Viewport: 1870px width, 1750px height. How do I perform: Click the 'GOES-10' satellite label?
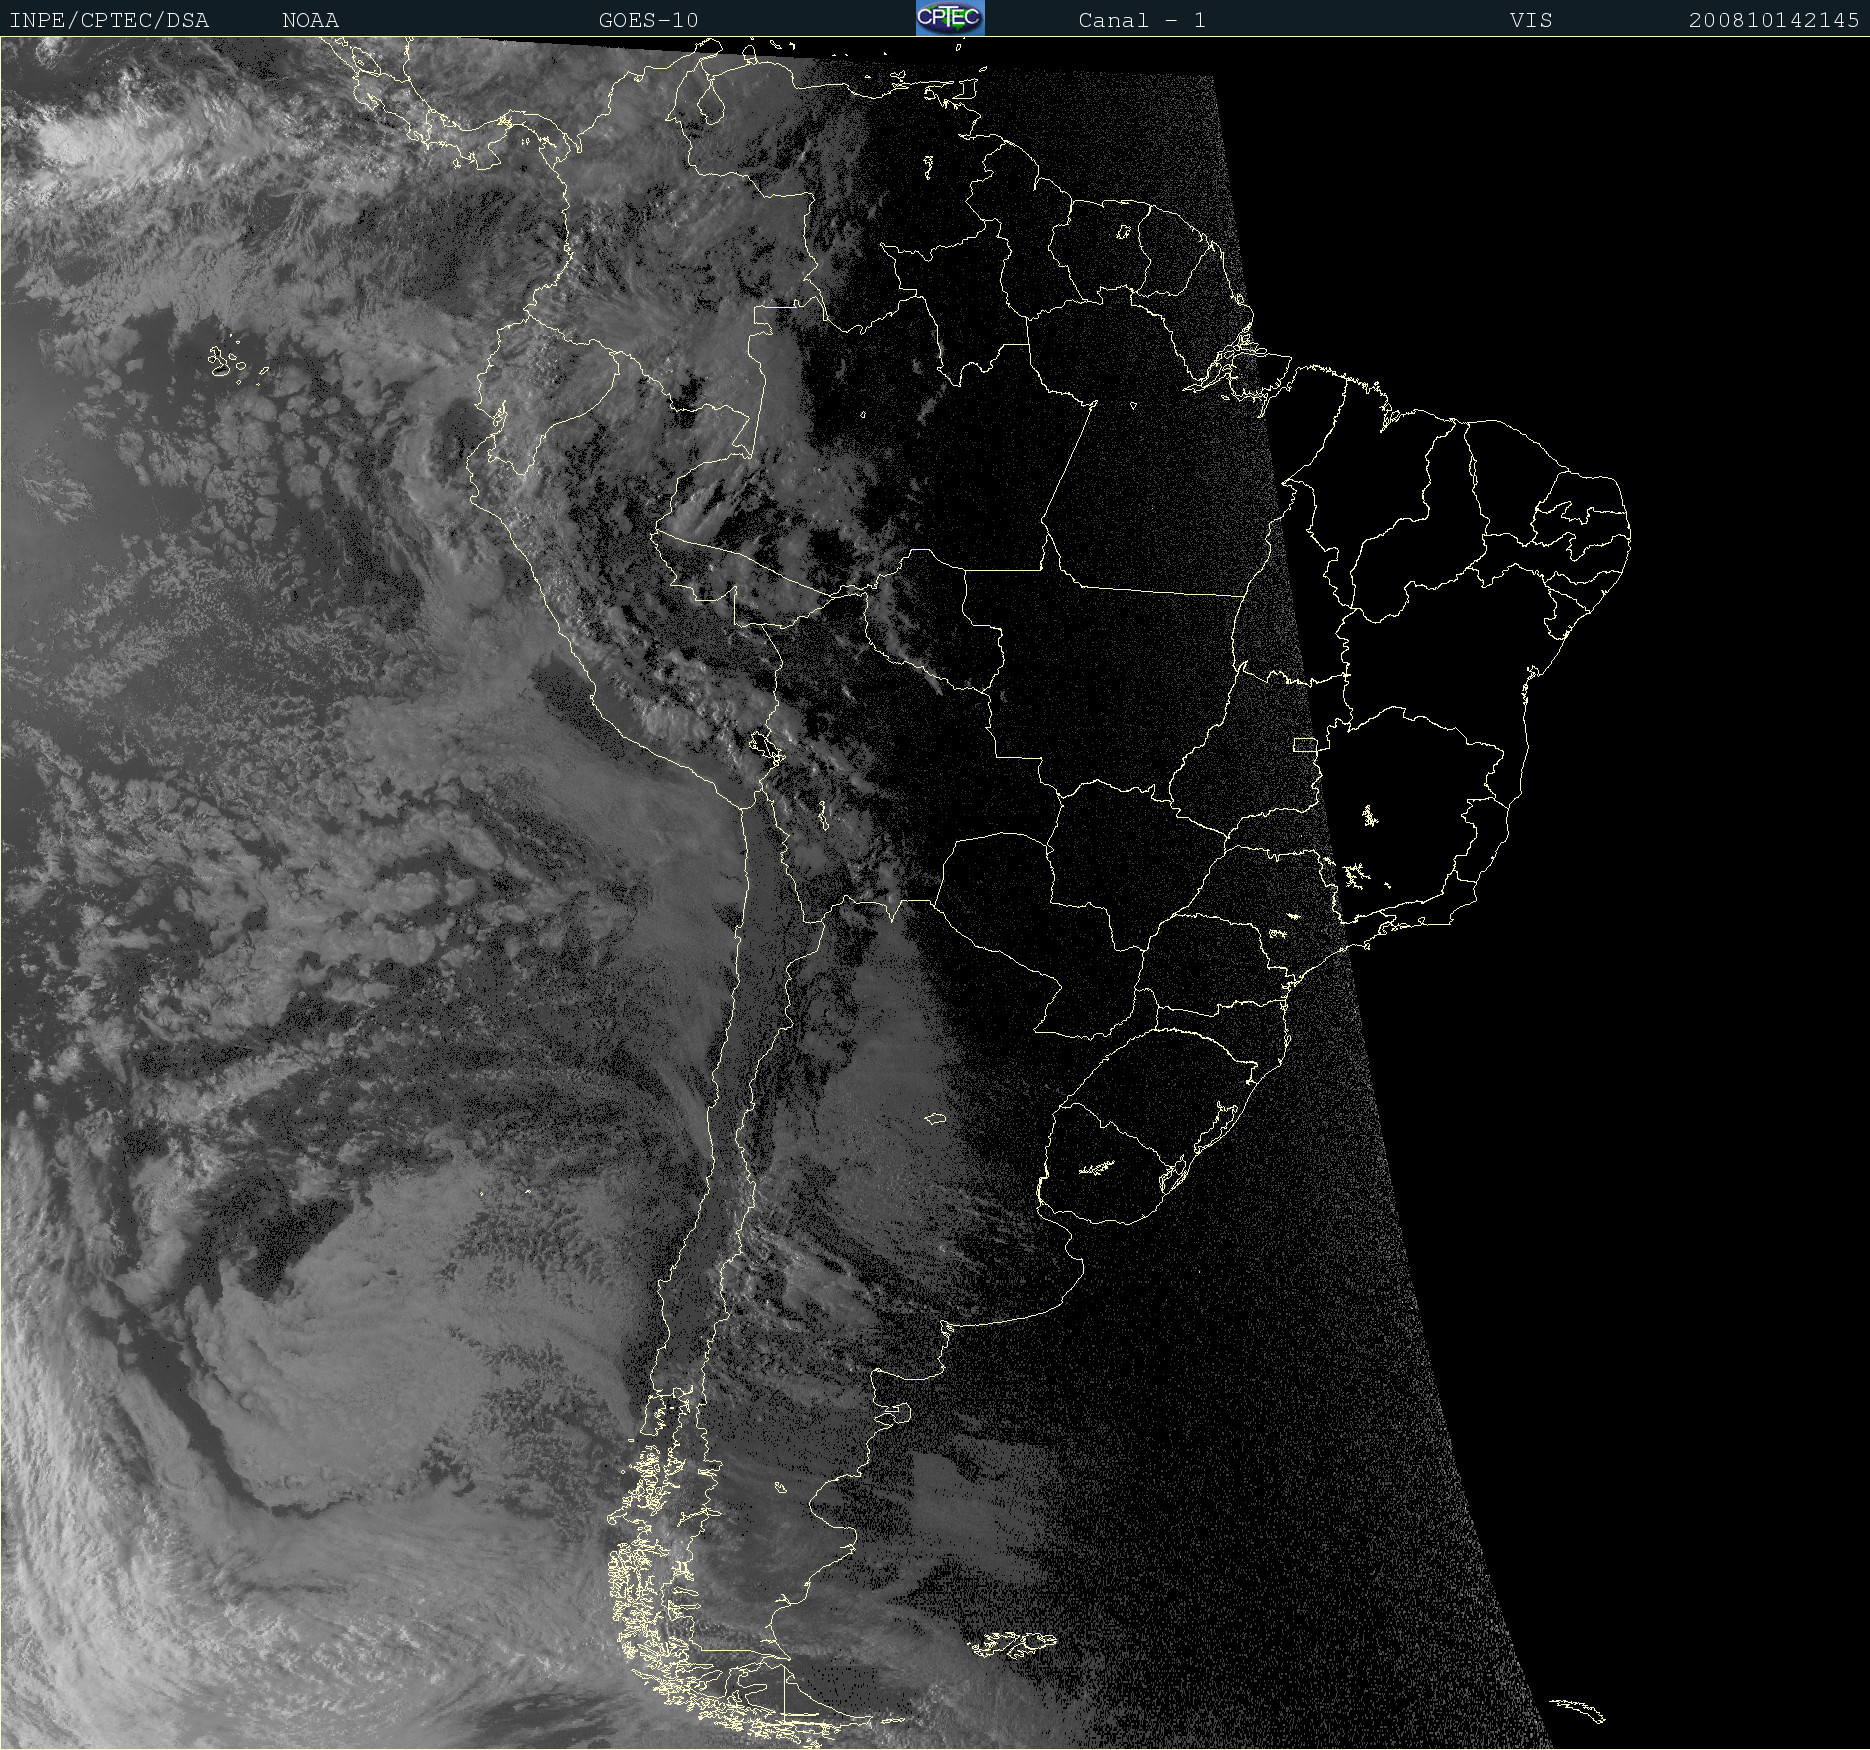[x=648, y=20]
